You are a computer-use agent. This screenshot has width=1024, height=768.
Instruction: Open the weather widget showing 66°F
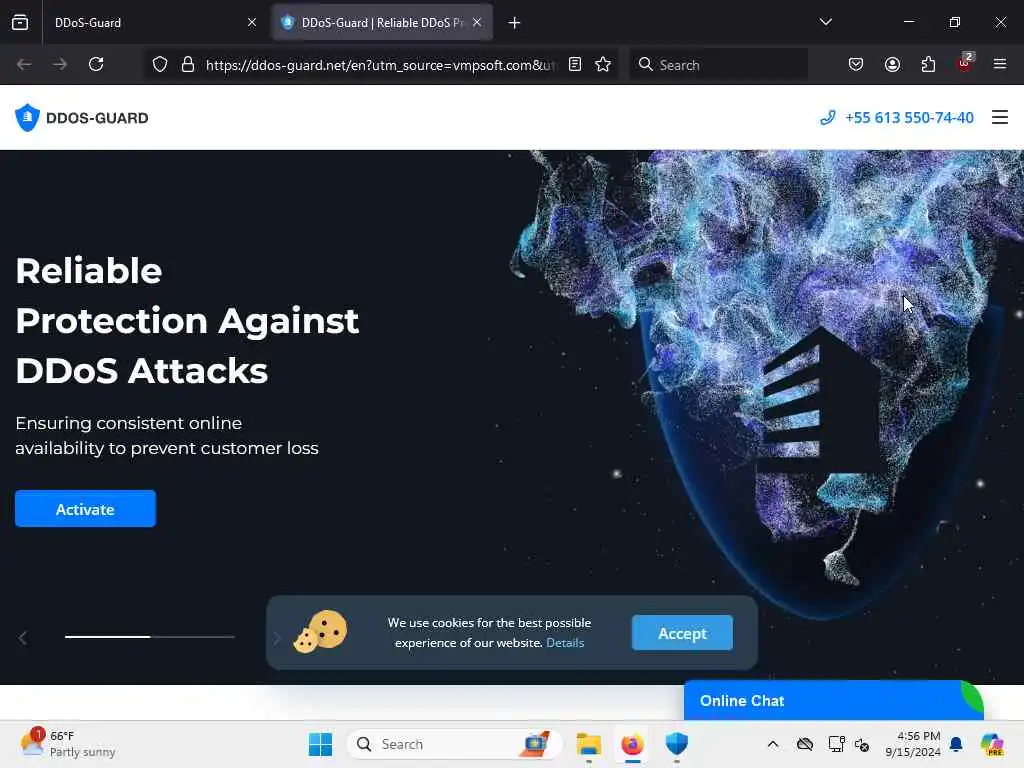click(68, 744)
